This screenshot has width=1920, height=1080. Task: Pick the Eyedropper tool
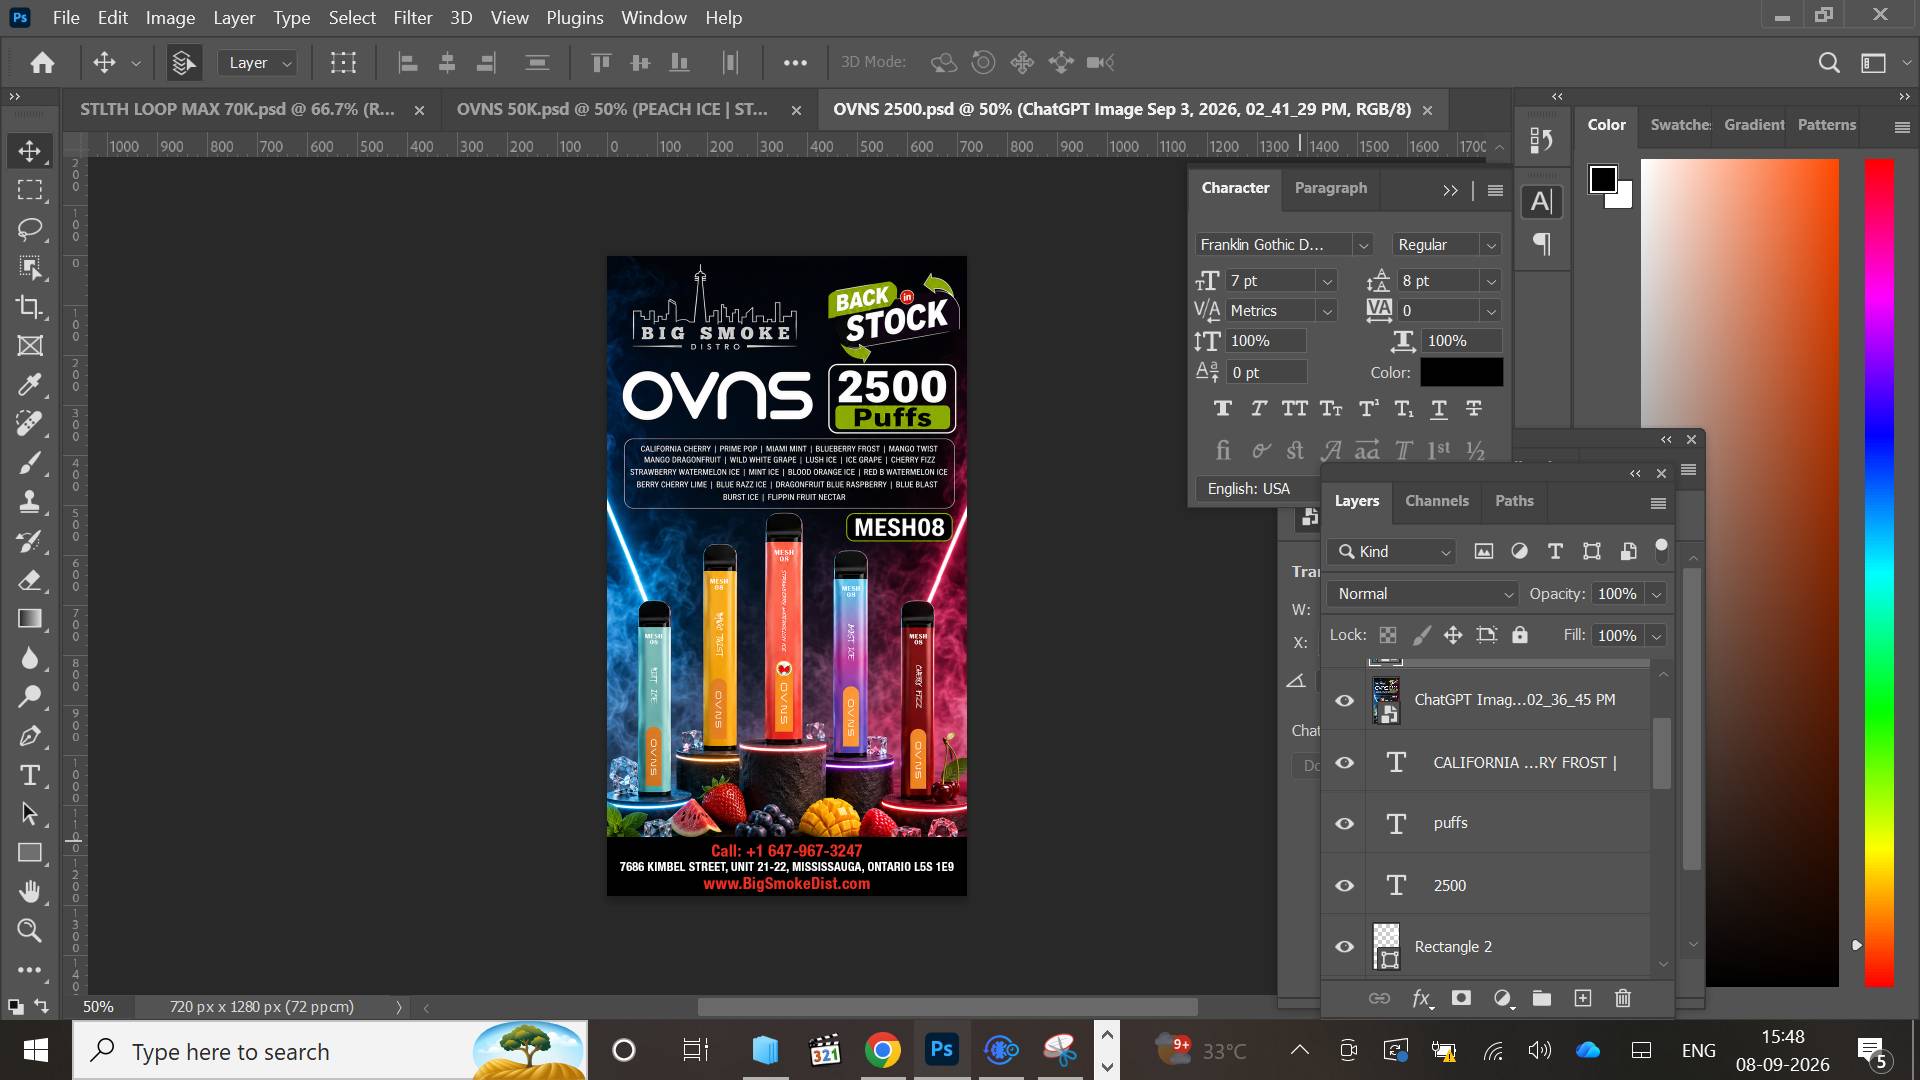[30, 385]
